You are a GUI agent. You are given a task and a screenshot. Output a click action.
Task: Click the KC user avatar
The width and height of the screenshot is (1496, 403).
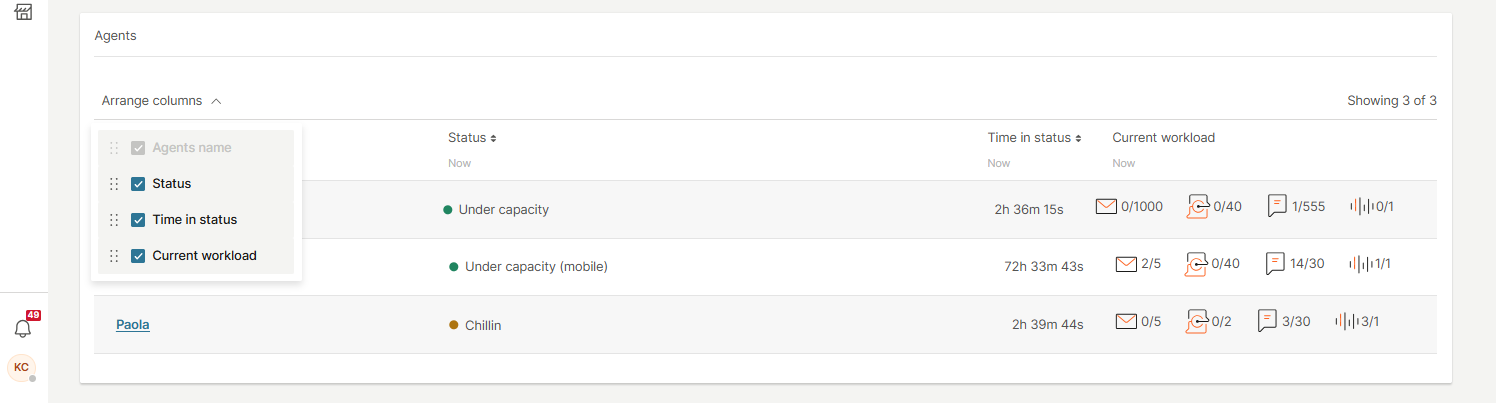point(21,367)
